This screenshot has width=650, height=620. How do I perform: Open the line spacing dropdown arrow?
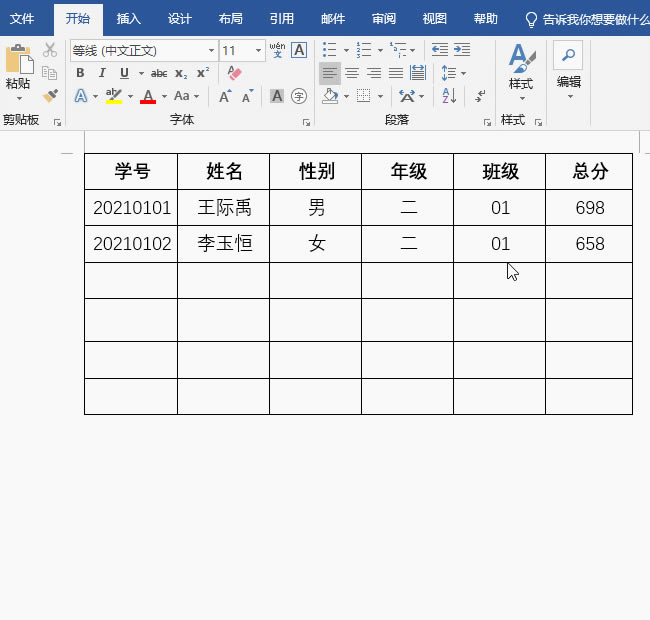tap(463, 73)
